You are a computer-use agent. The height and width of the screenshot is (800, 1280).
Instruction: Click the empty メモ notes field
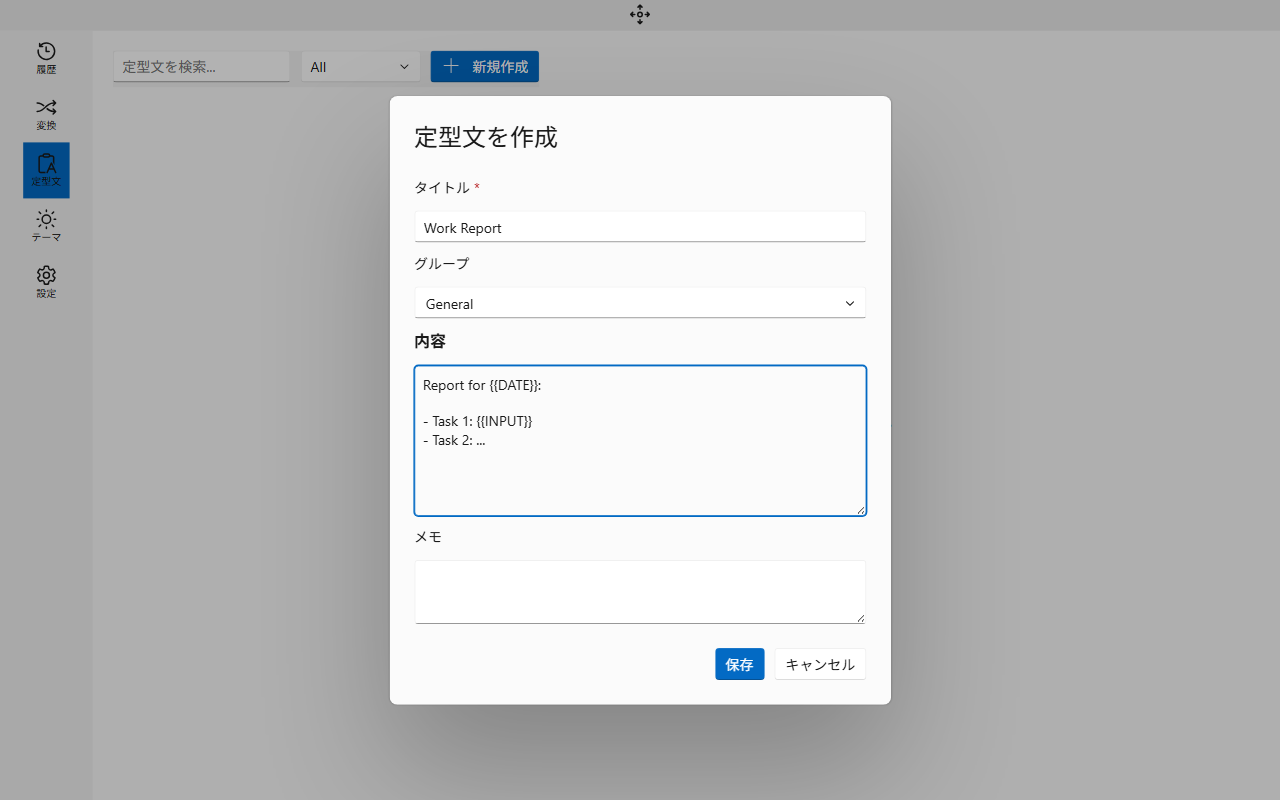coord(639,591)
